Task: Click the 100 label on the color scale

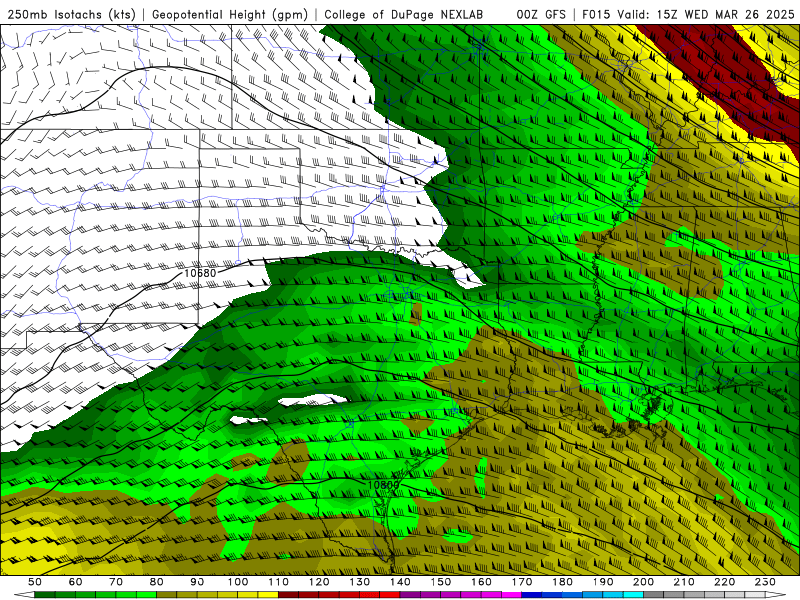Action: pyautogui.click(x=238, y=582)
